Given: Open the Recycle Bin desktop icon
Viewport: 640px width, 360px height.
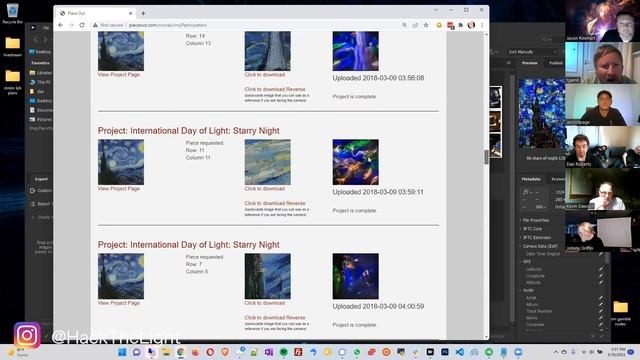Looking at the screenshot, I should coord(13,13).
